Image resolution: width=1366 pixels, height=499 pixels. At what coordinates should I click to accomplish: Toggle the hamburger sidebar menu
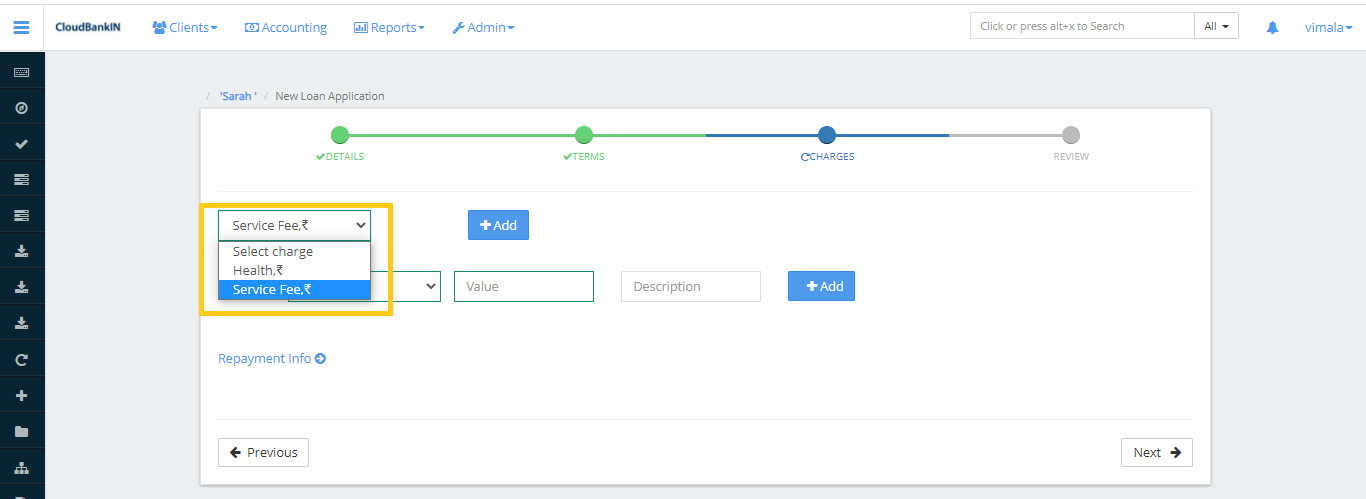(21, 27)
